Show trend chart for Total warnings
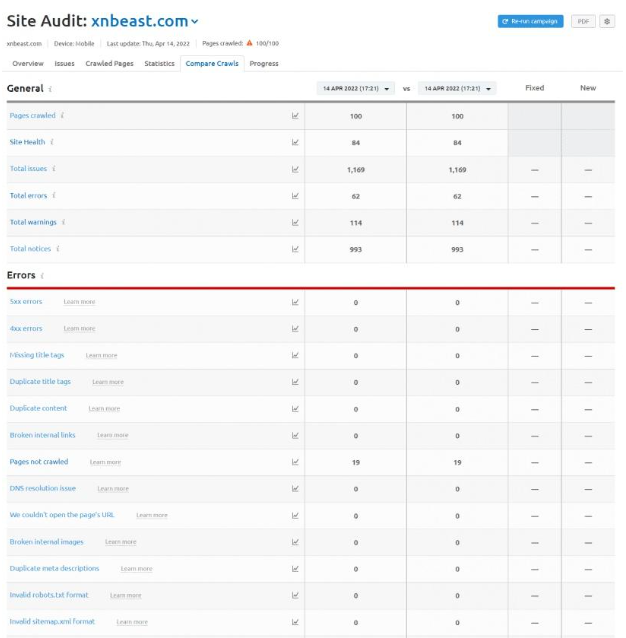The height and width of the screenshot is (638, 626). coord(295,223)
